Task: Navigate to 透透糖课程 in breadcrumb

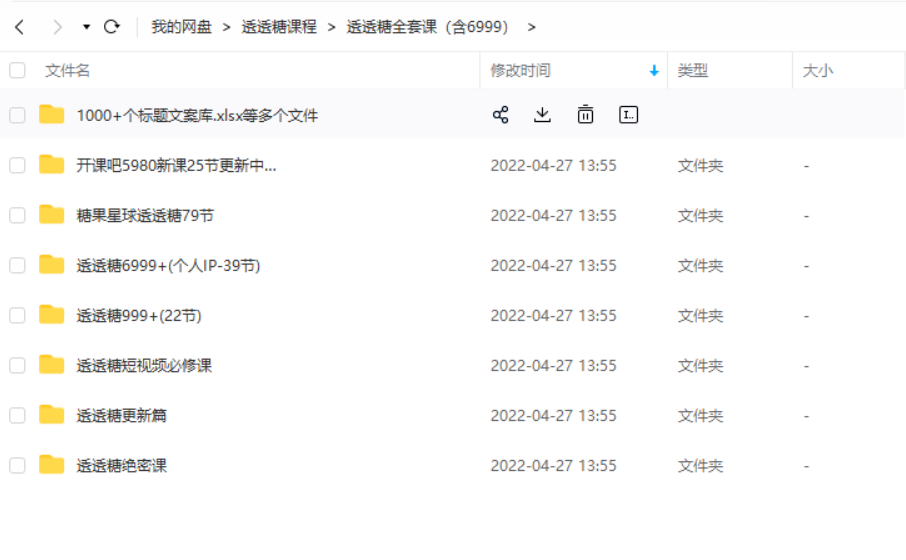Action: [x=279, y=27]
